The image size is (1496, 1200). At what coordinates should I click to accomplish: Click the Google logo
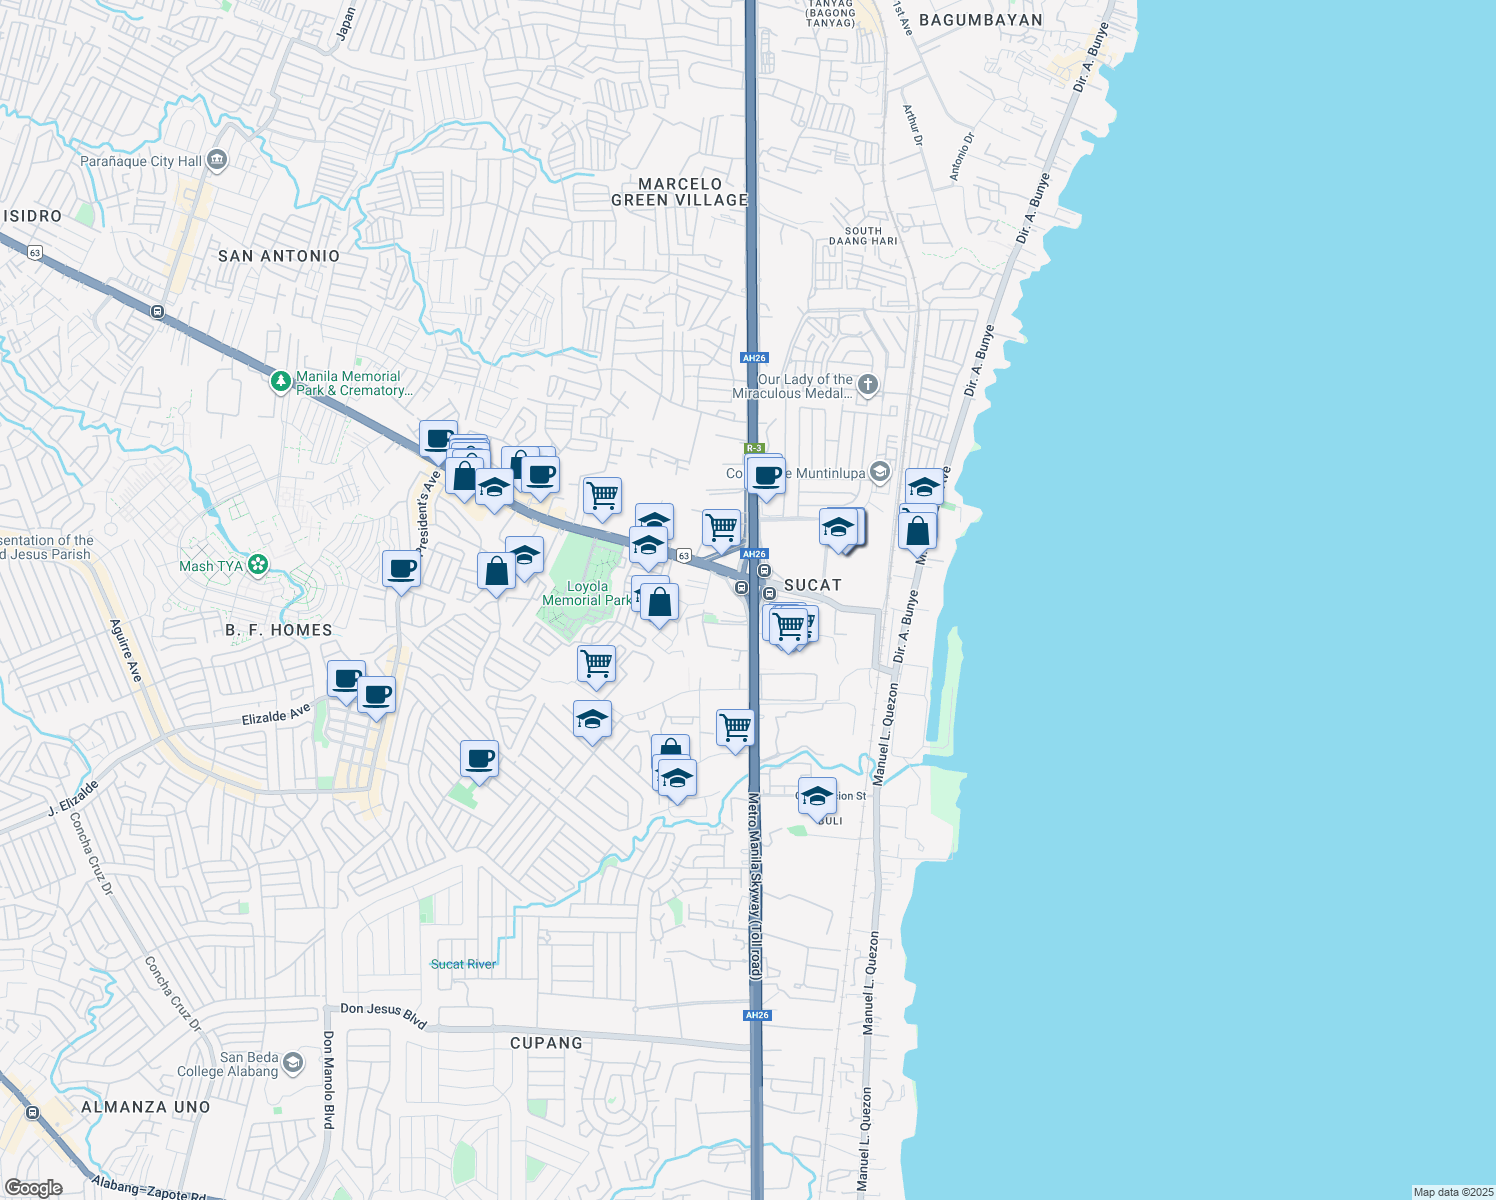pos(33,1190)
